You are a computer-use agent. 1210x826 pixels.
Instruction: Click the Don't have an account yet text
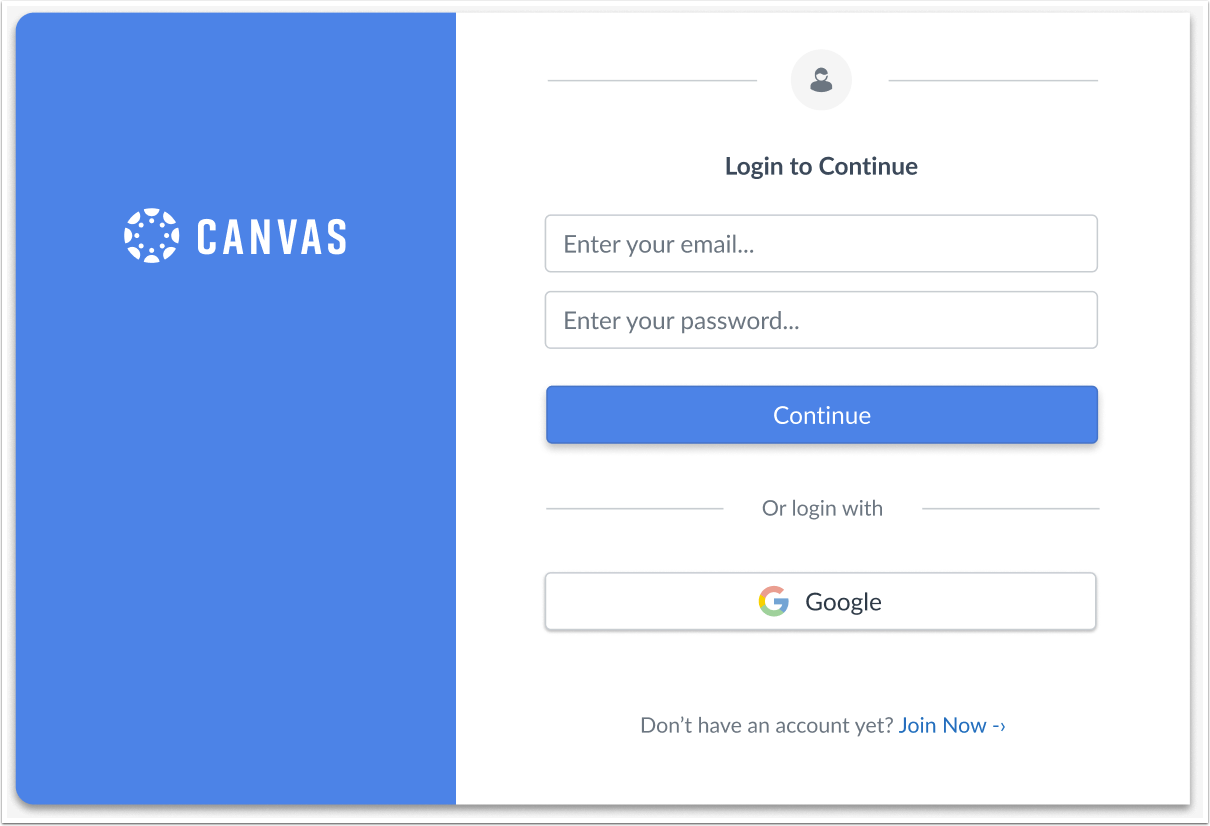click(766, 725)
